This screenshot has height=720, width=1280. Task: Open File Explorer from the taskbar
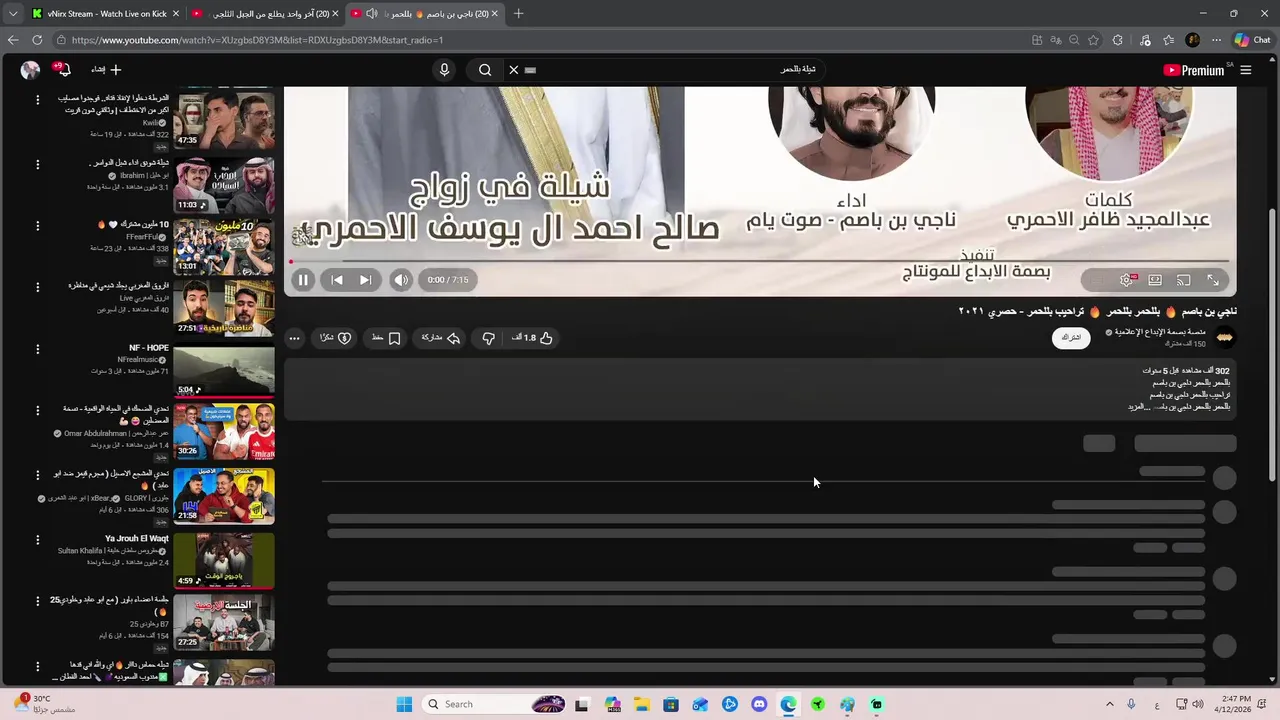point(641,704)
